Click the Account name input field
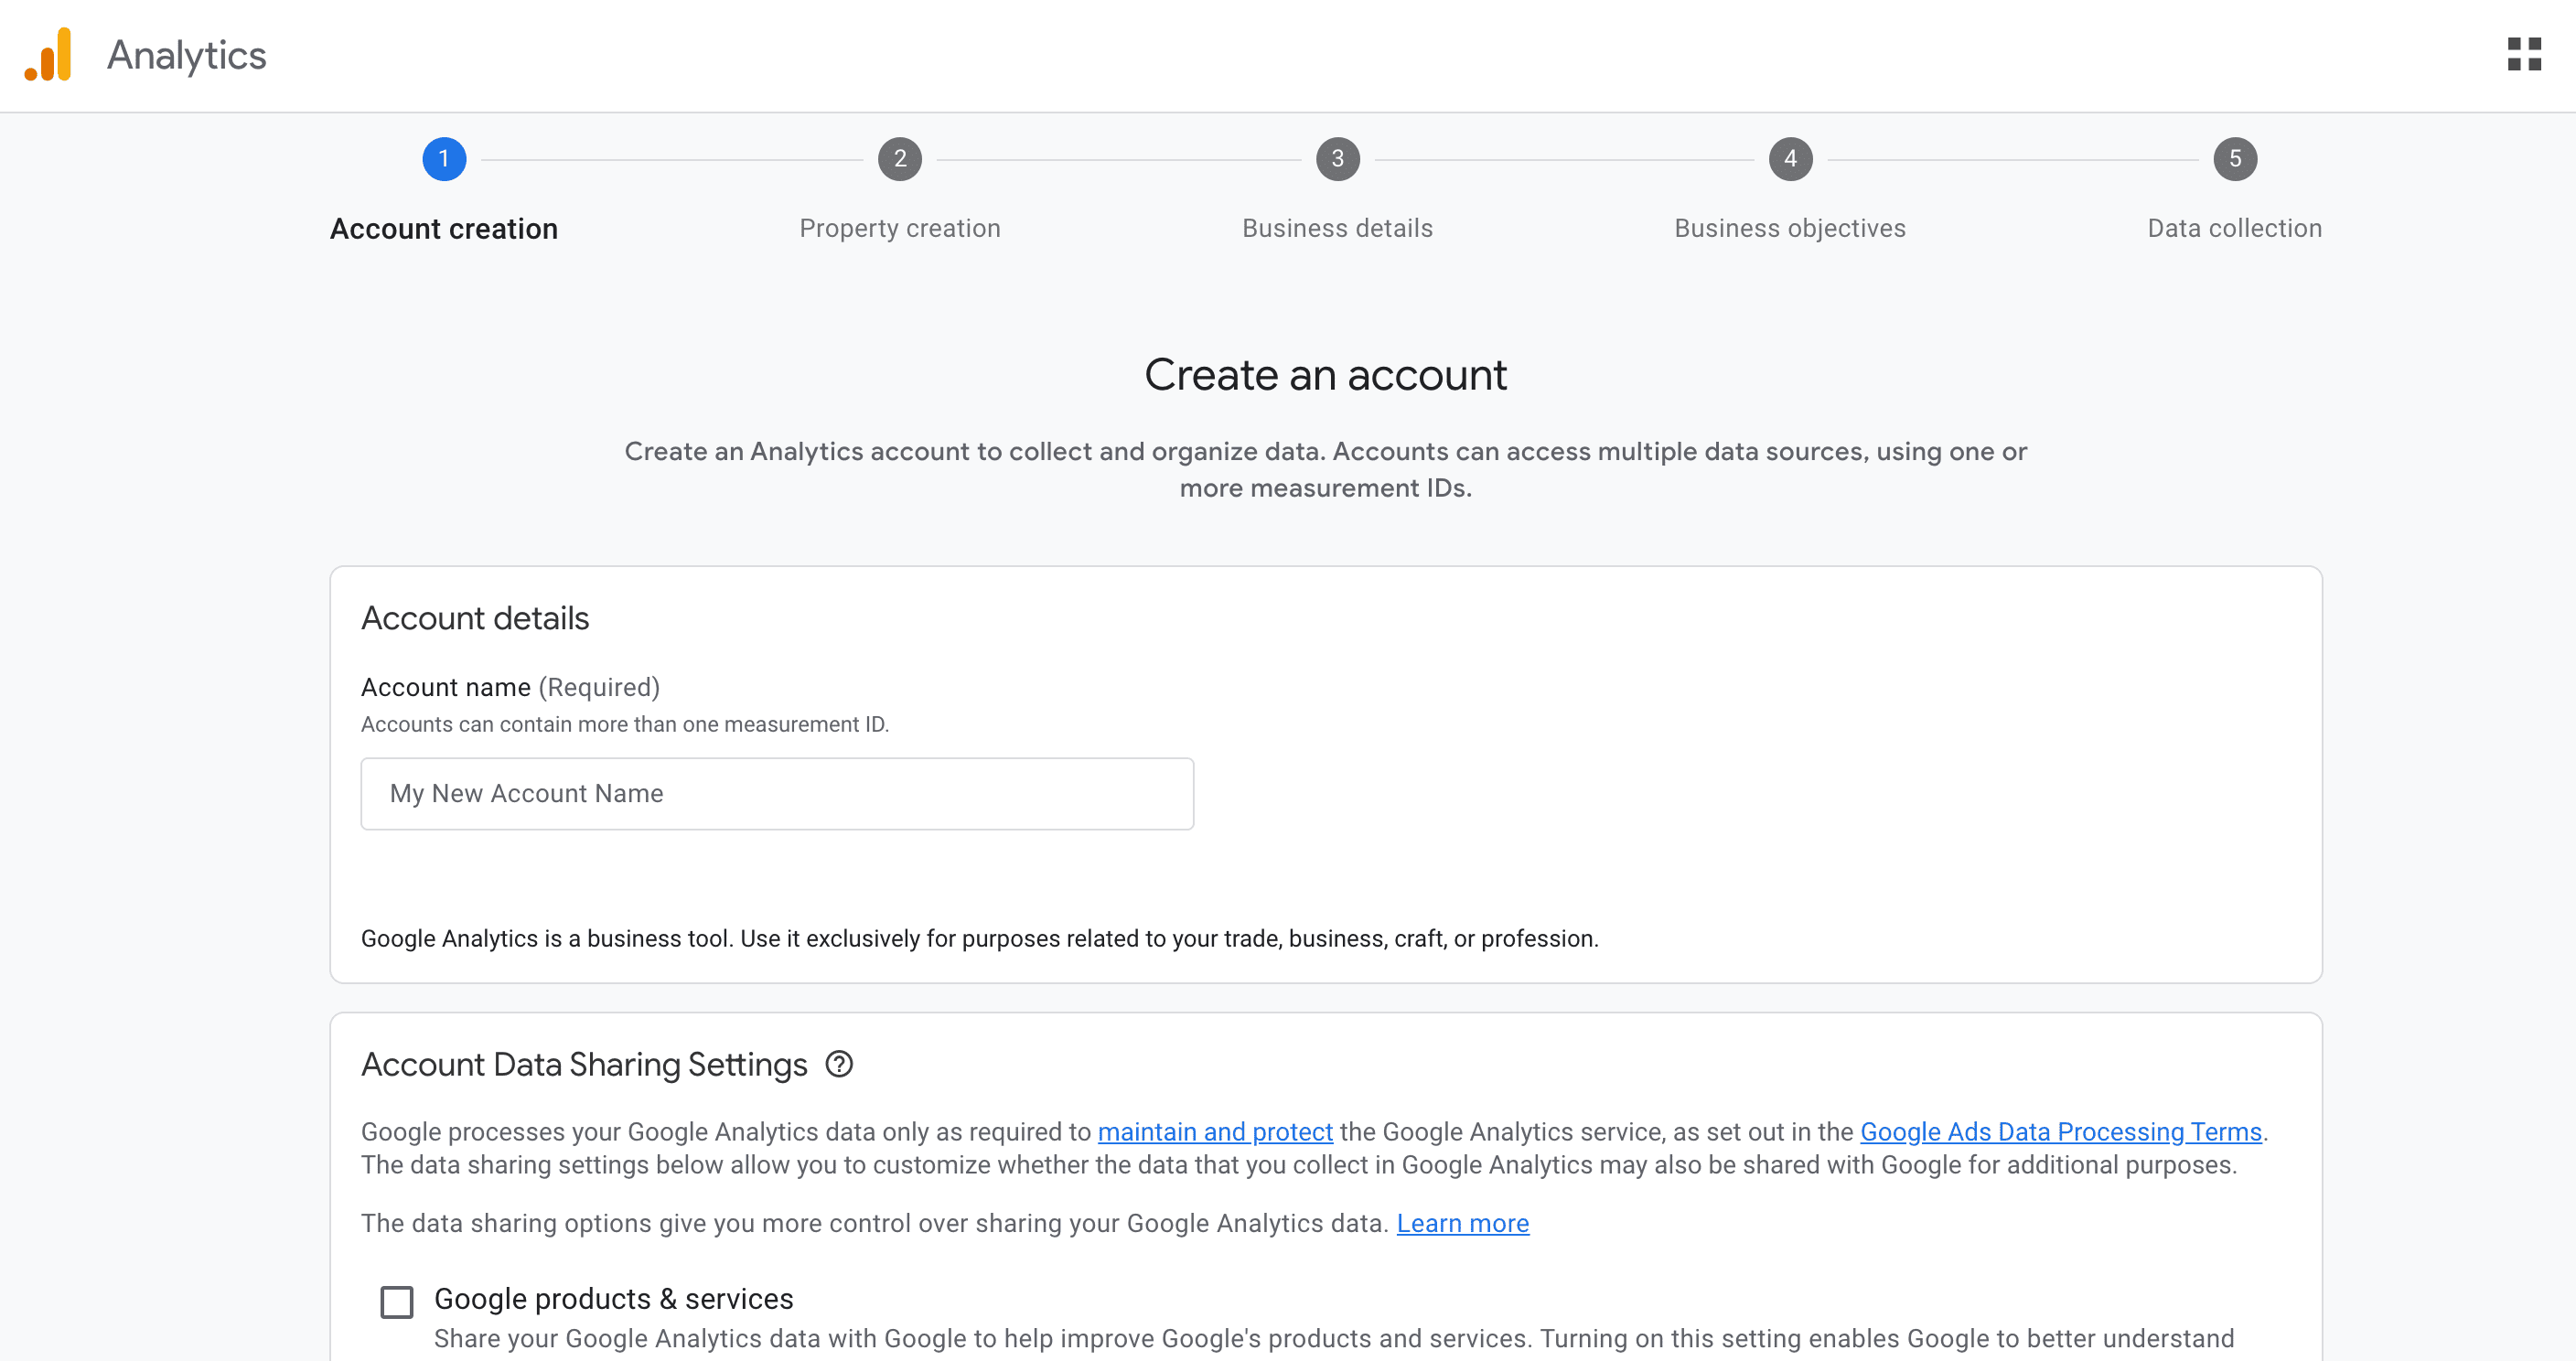The width and height of the screenshot is (2576, 1361). coord(777,793)
